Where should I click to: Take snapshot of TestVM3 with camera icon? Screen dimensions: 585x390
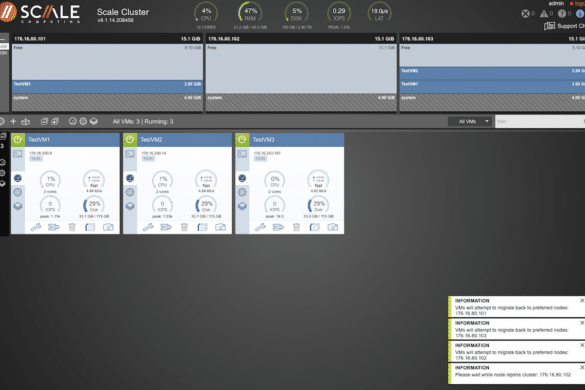click(333, 227)
